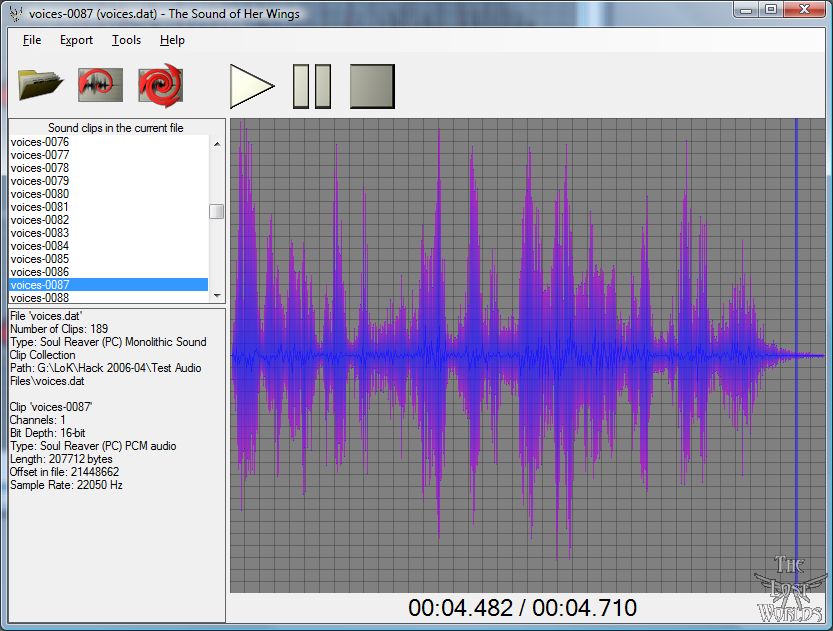Click the 'Offset in file: 21448662' text

[x=64, y=472]
